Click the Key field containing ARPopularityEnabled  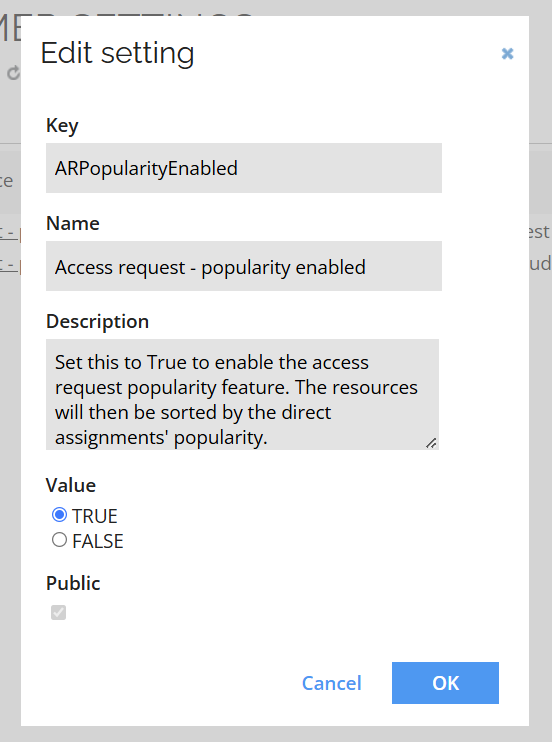(x=244, y=168)
